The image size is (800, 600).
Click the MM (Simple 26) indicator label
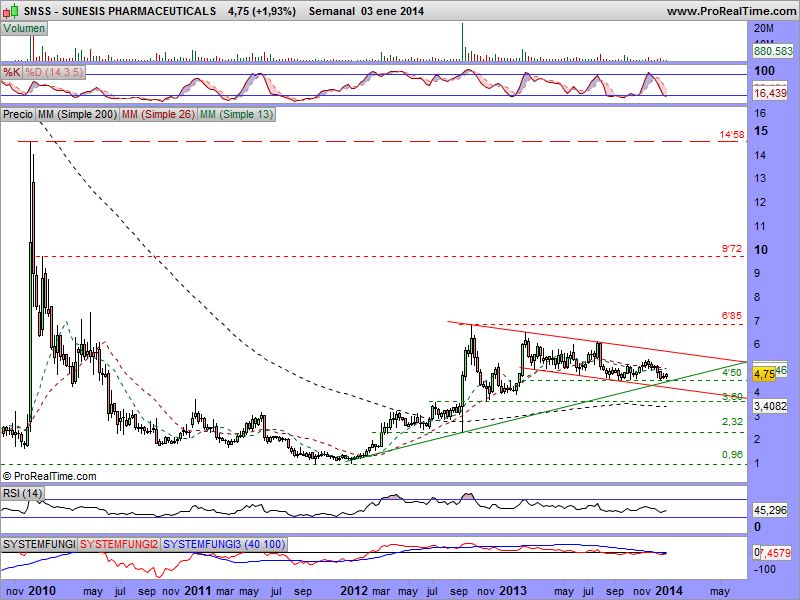coord(158,114)
